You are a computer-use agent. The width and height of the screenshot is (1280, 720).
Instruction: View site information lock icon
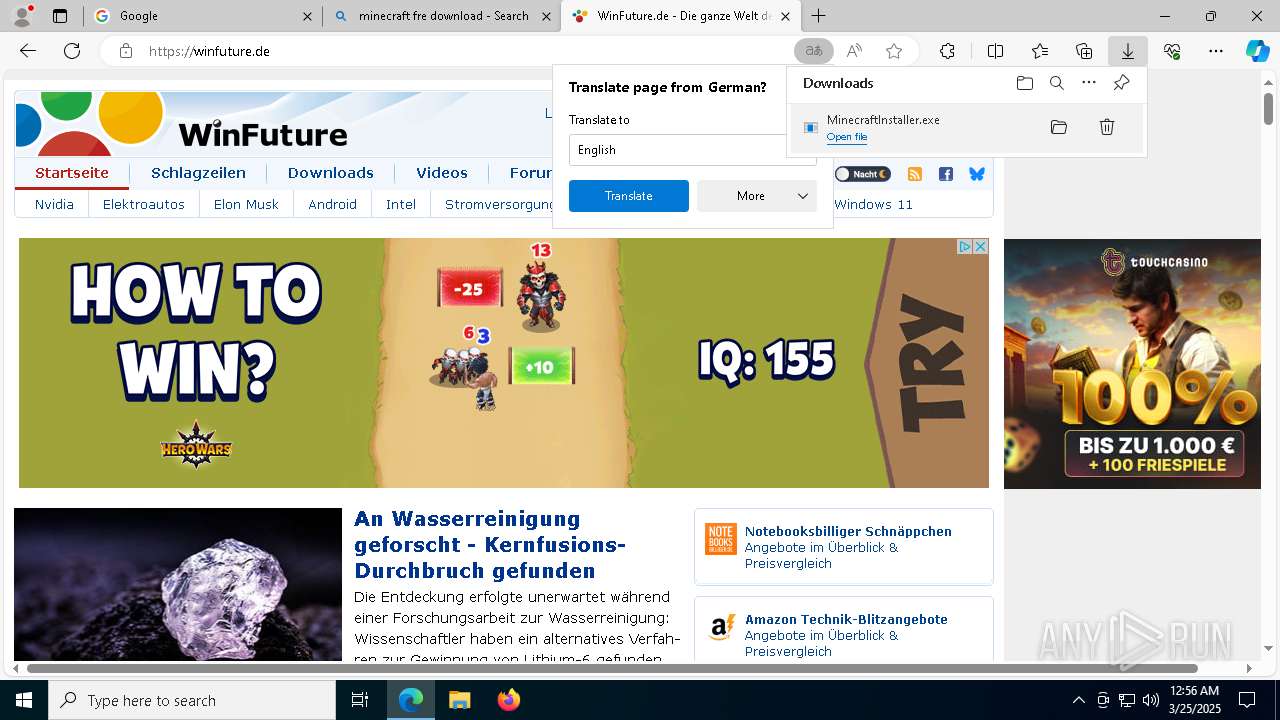coord(125,51)
